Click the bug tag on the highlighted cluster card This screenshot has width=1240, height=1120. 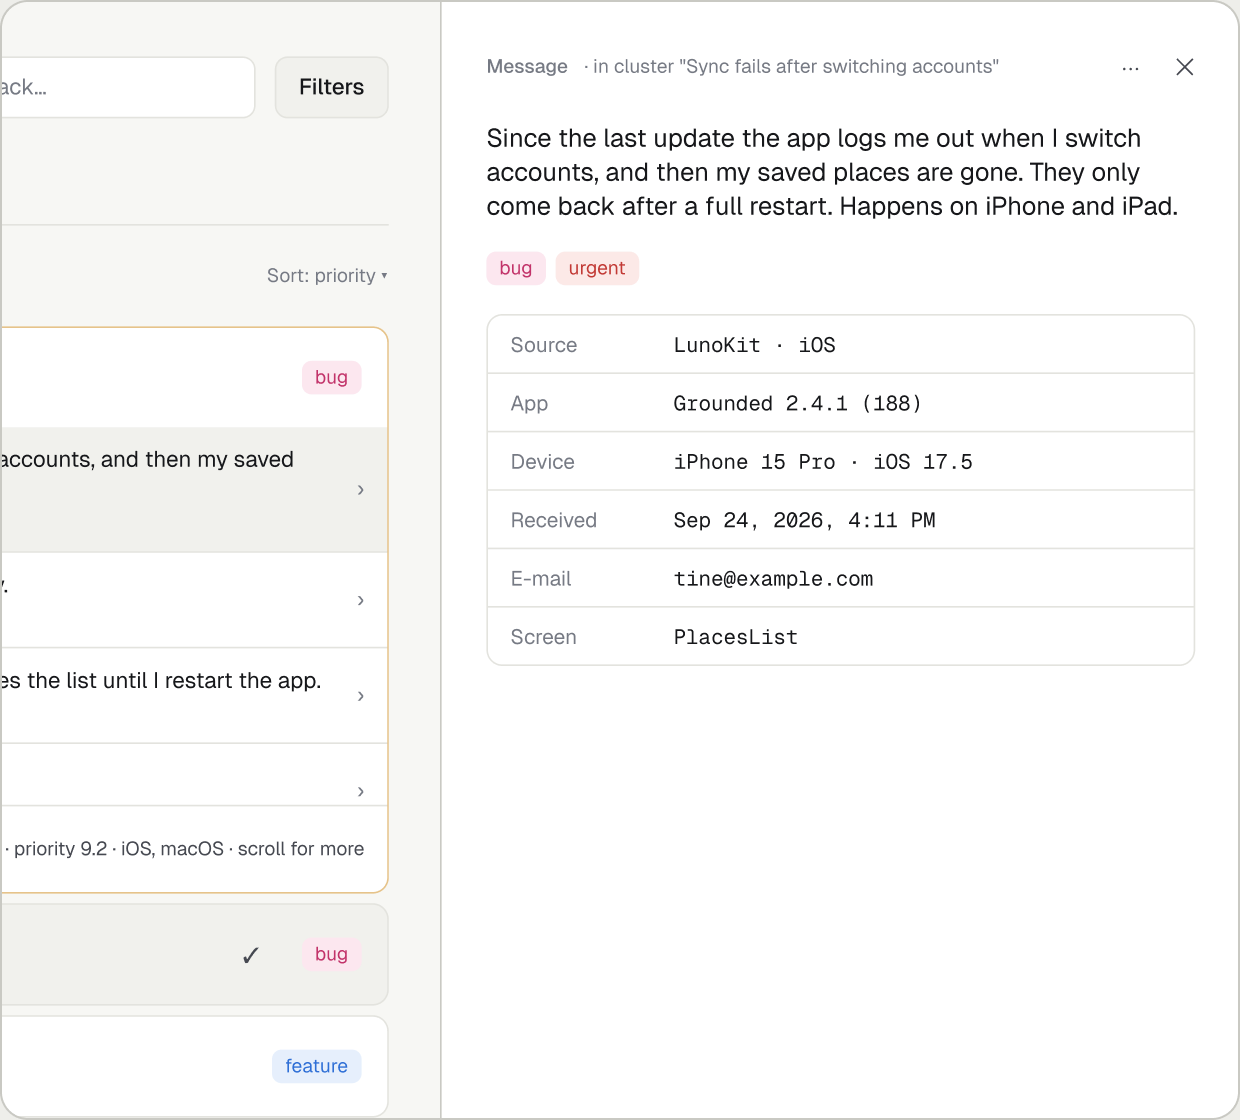331,377
